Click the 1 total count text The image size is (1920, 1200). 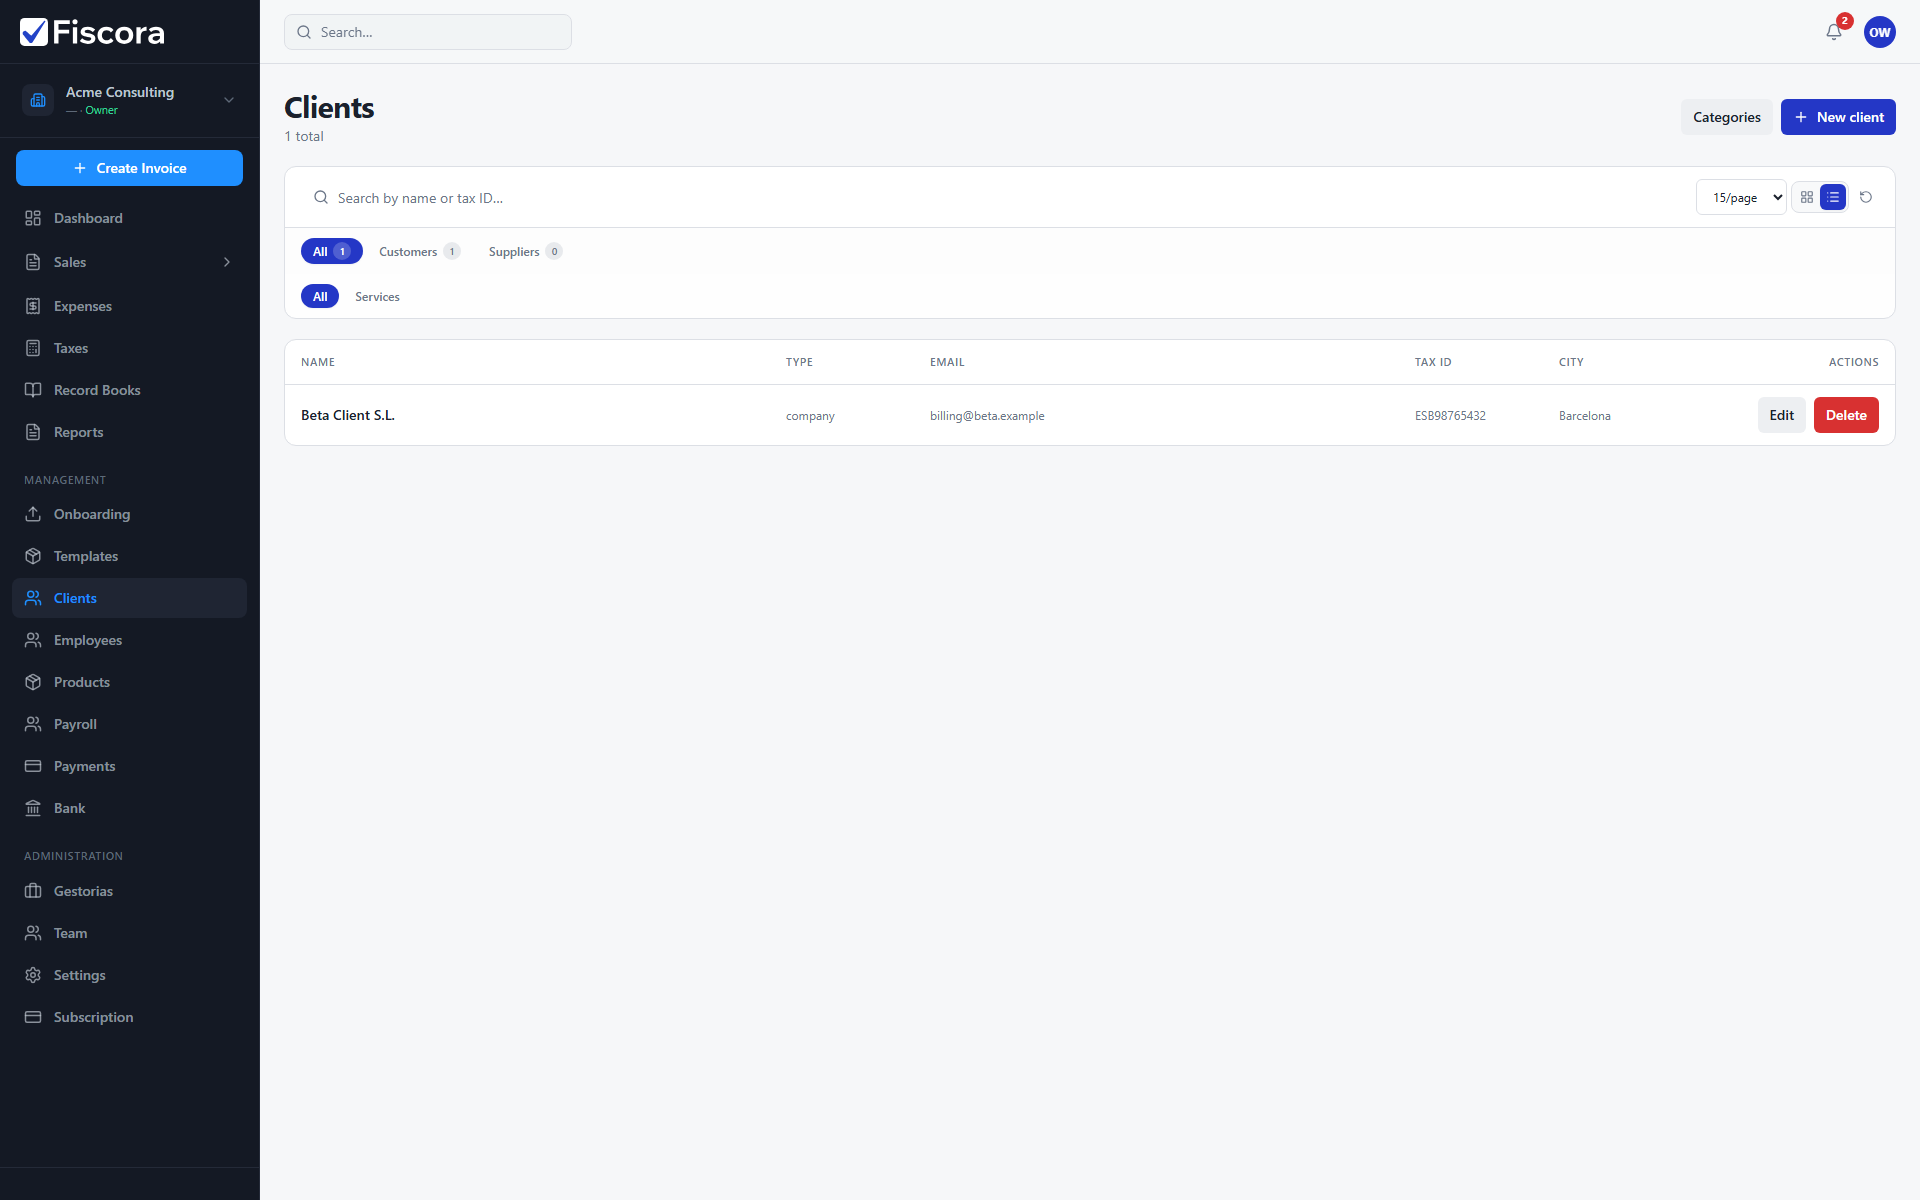[304, 136]
